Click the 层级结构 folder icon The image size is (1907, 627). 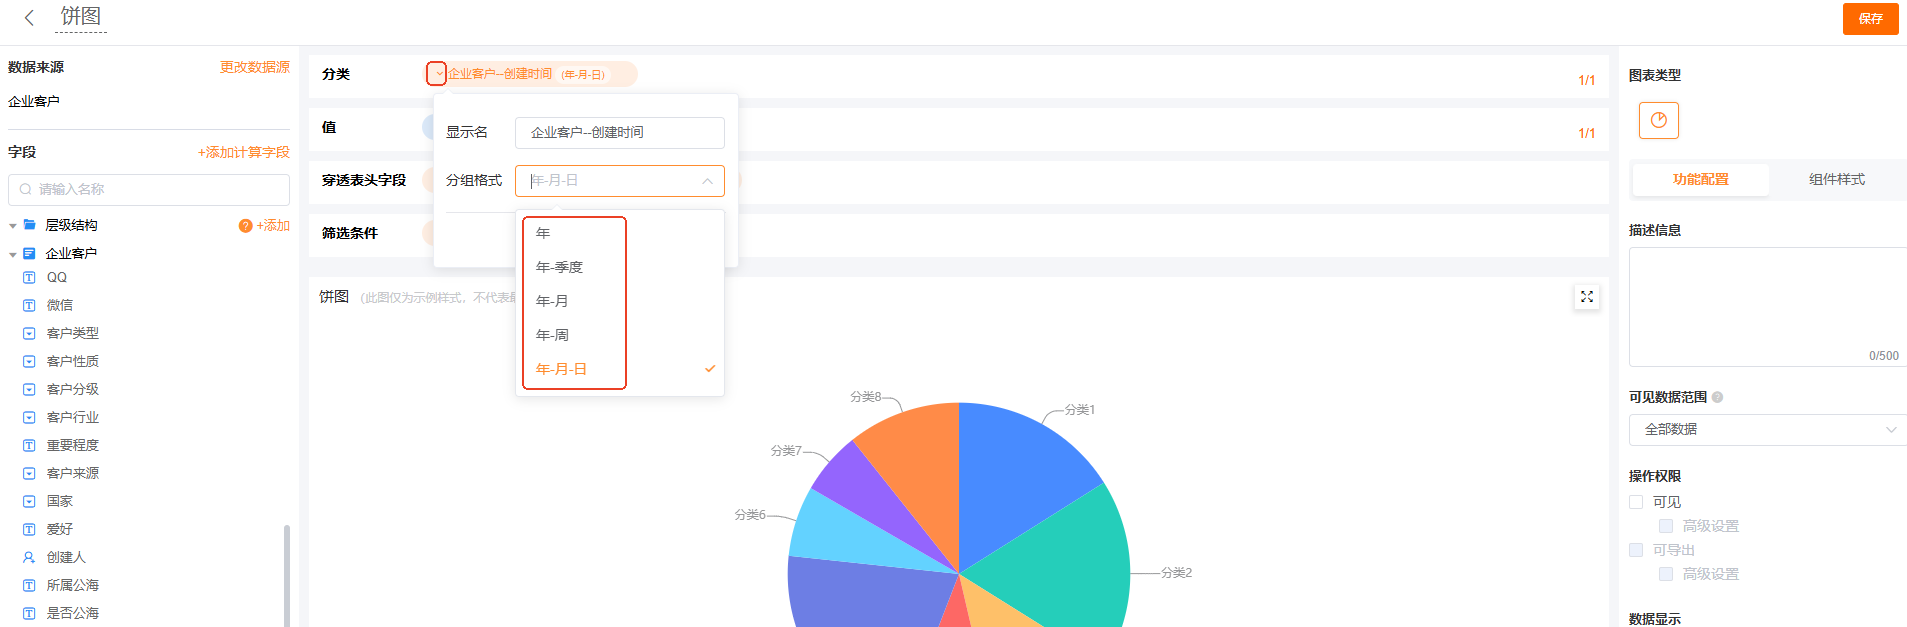tap(30, 226)
